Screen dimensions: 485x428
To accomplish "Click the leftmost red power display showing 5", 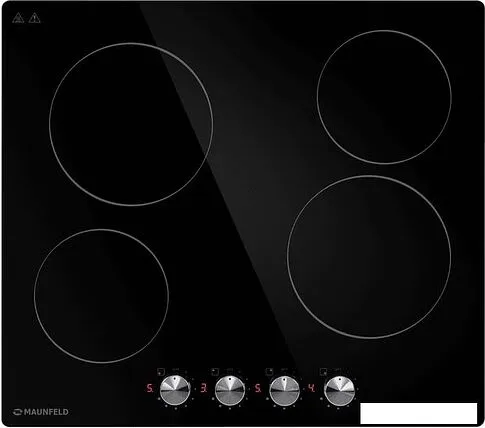I will [x=150, y=388].
